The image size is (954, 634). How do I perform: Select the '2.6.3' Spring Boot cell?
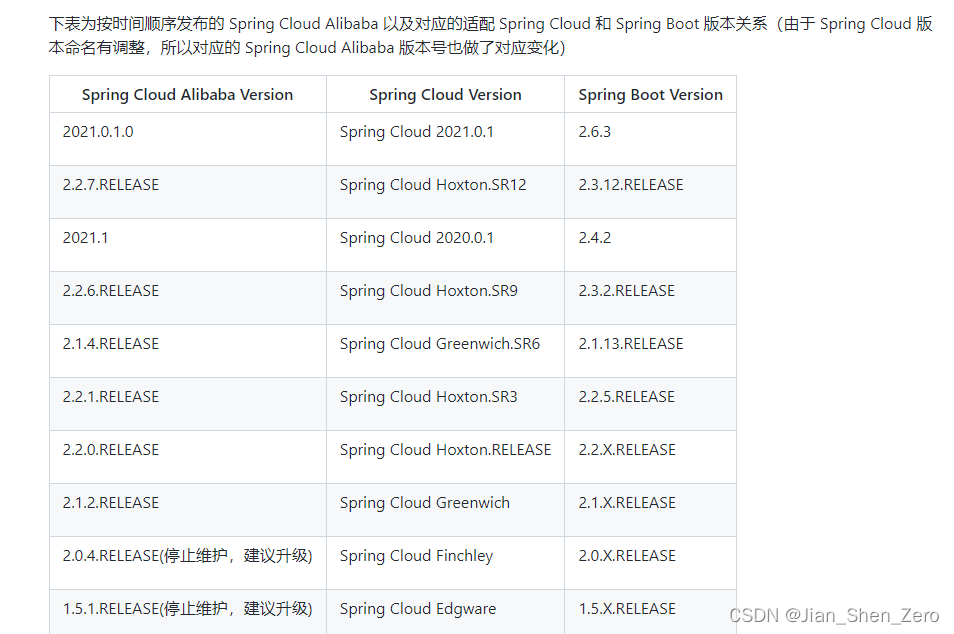click(x=650, y=139)
